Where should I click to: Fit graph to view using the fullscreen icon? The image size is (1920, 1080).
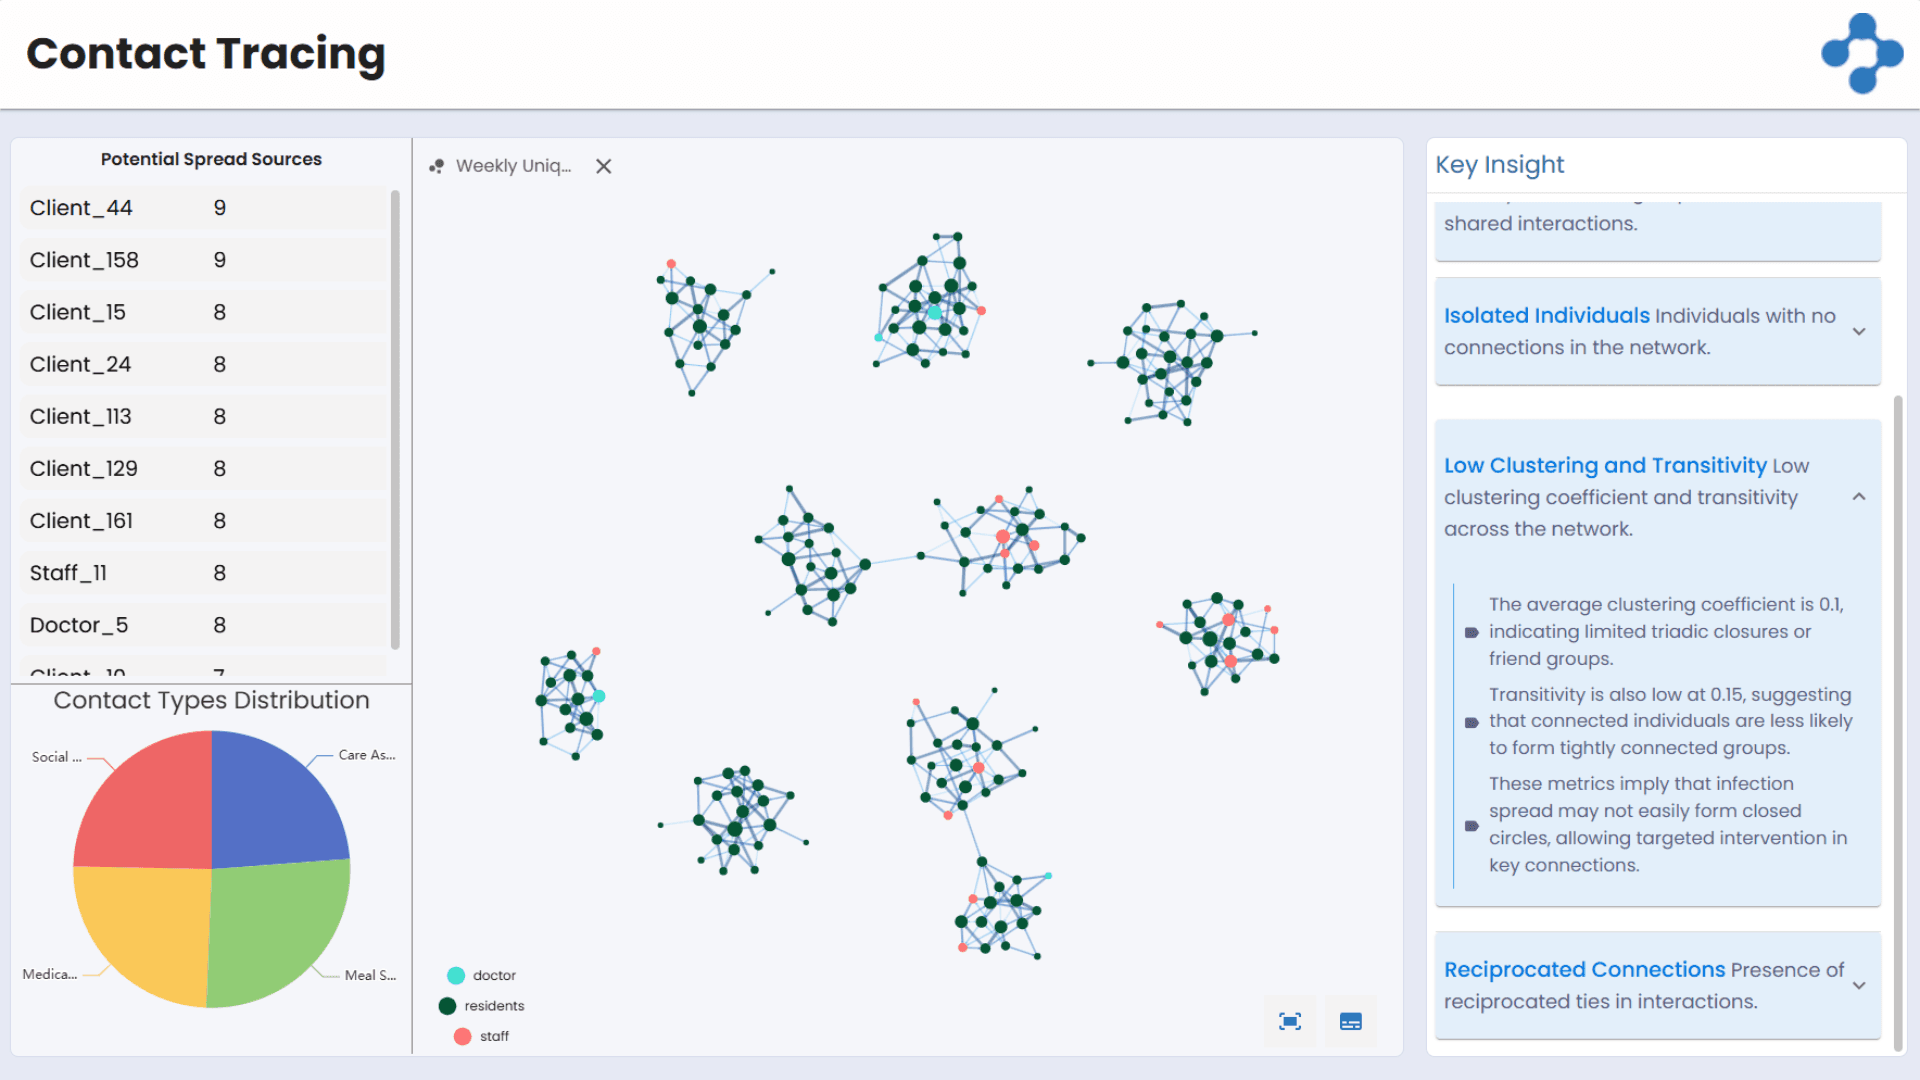tap(1290, 1021)
